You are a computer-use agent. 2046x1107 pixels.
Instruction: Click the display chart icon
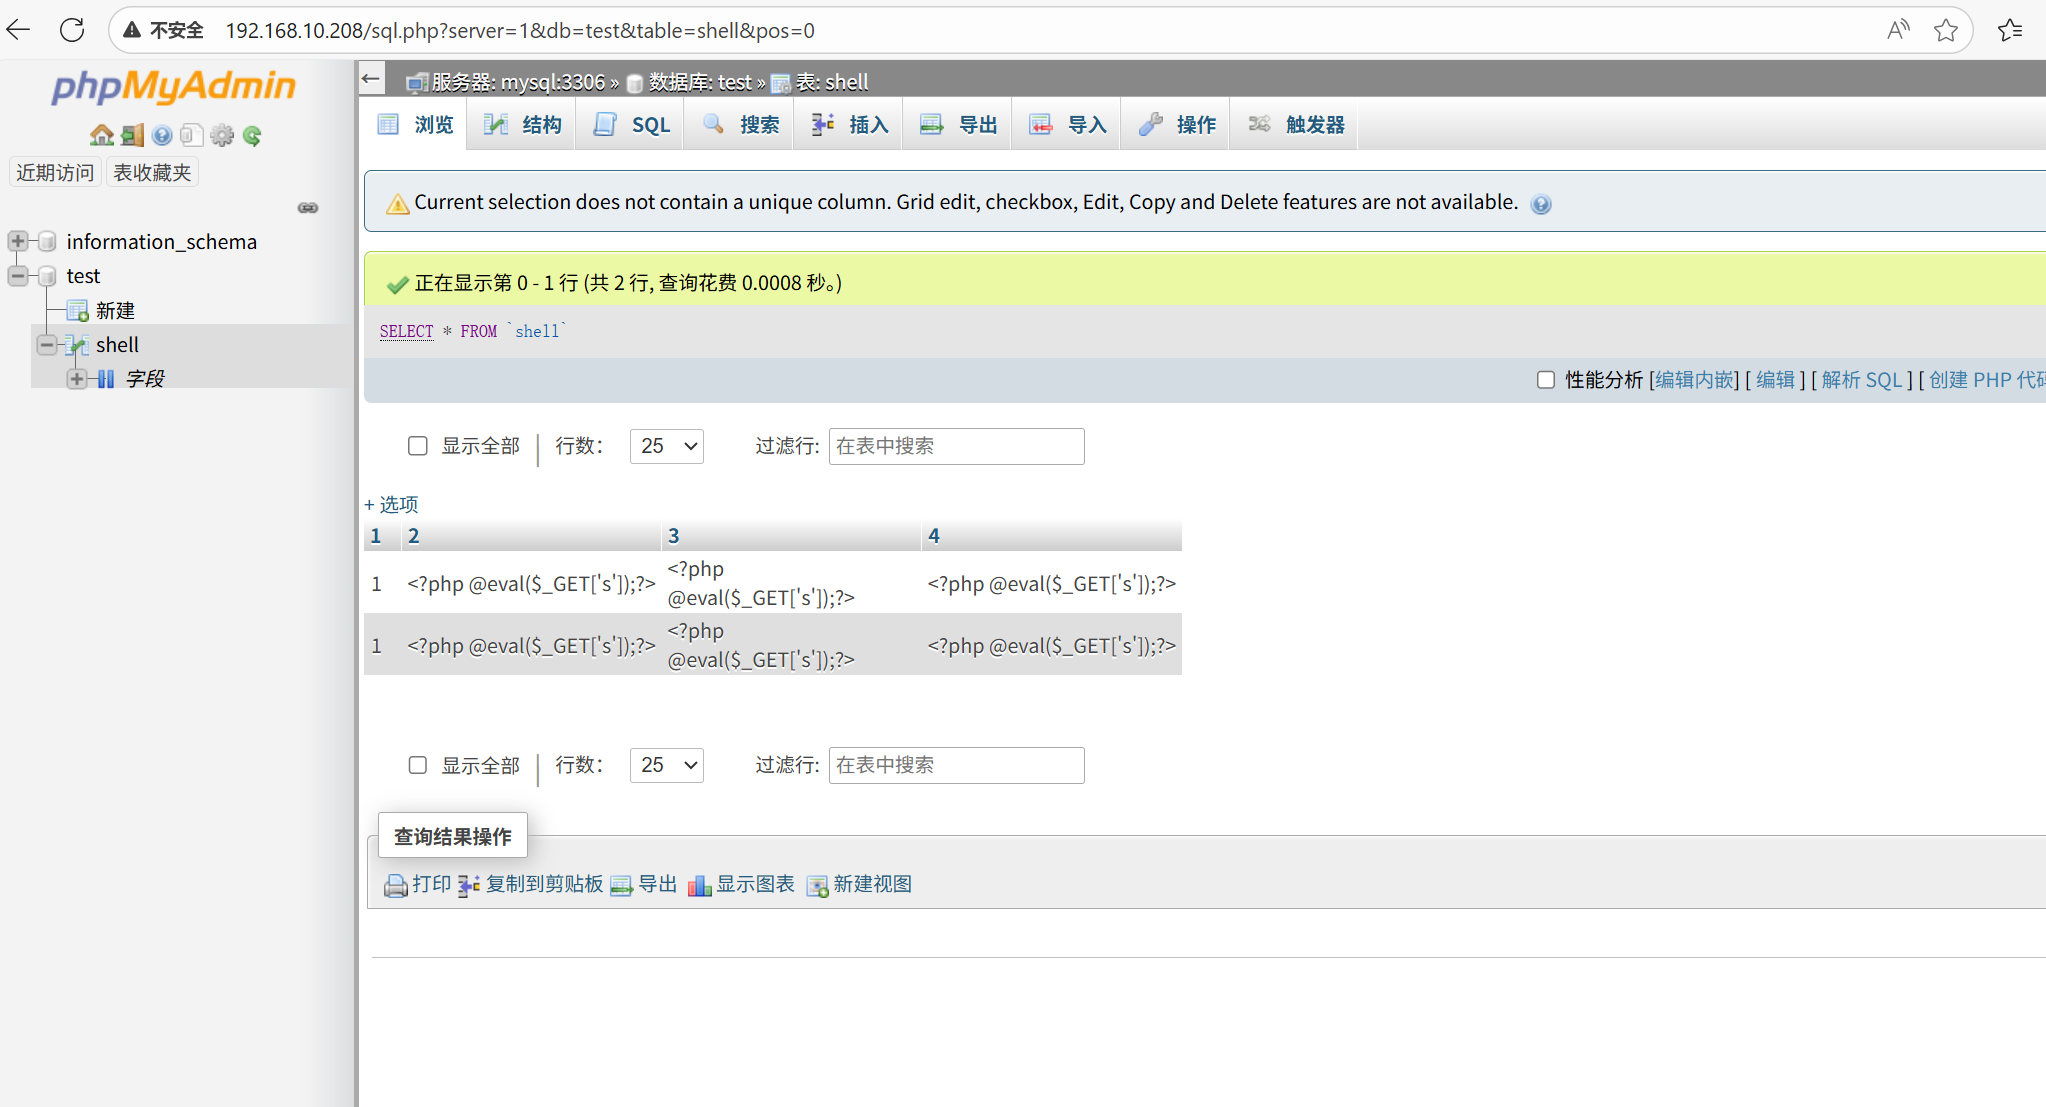699,885
